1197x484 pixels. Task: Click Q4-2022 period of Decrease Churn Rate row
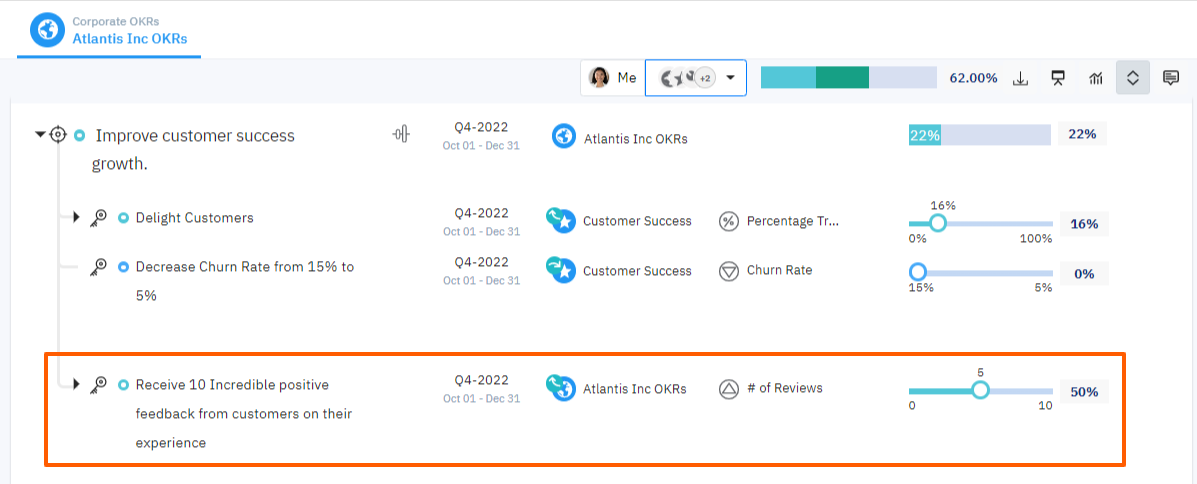point(481,262)
